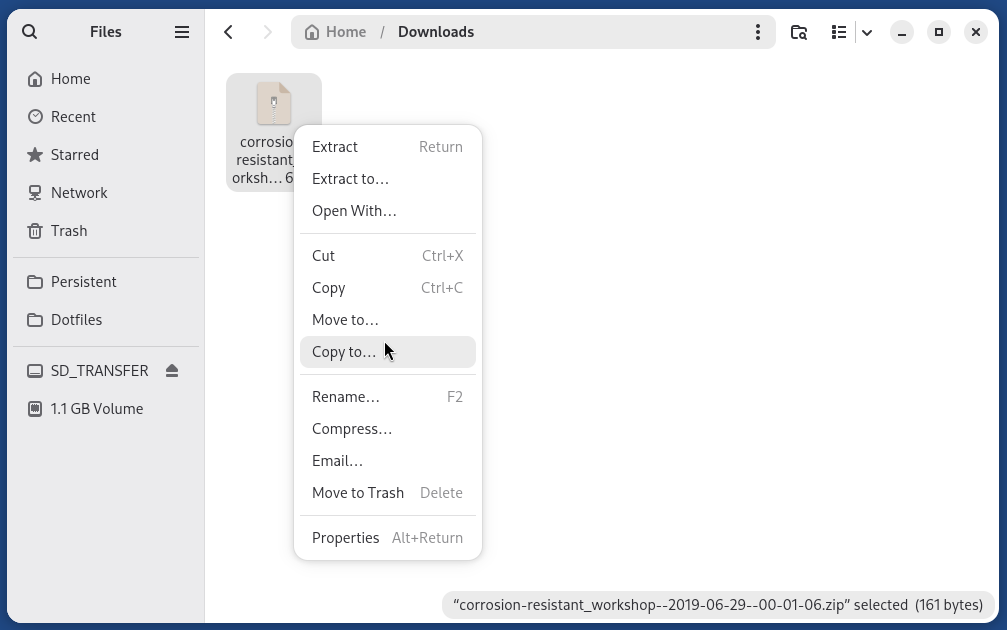This screenshot has height=630, width=1007.
Task: Open the search-this-location icon in the toolbar
Action: 798,32
